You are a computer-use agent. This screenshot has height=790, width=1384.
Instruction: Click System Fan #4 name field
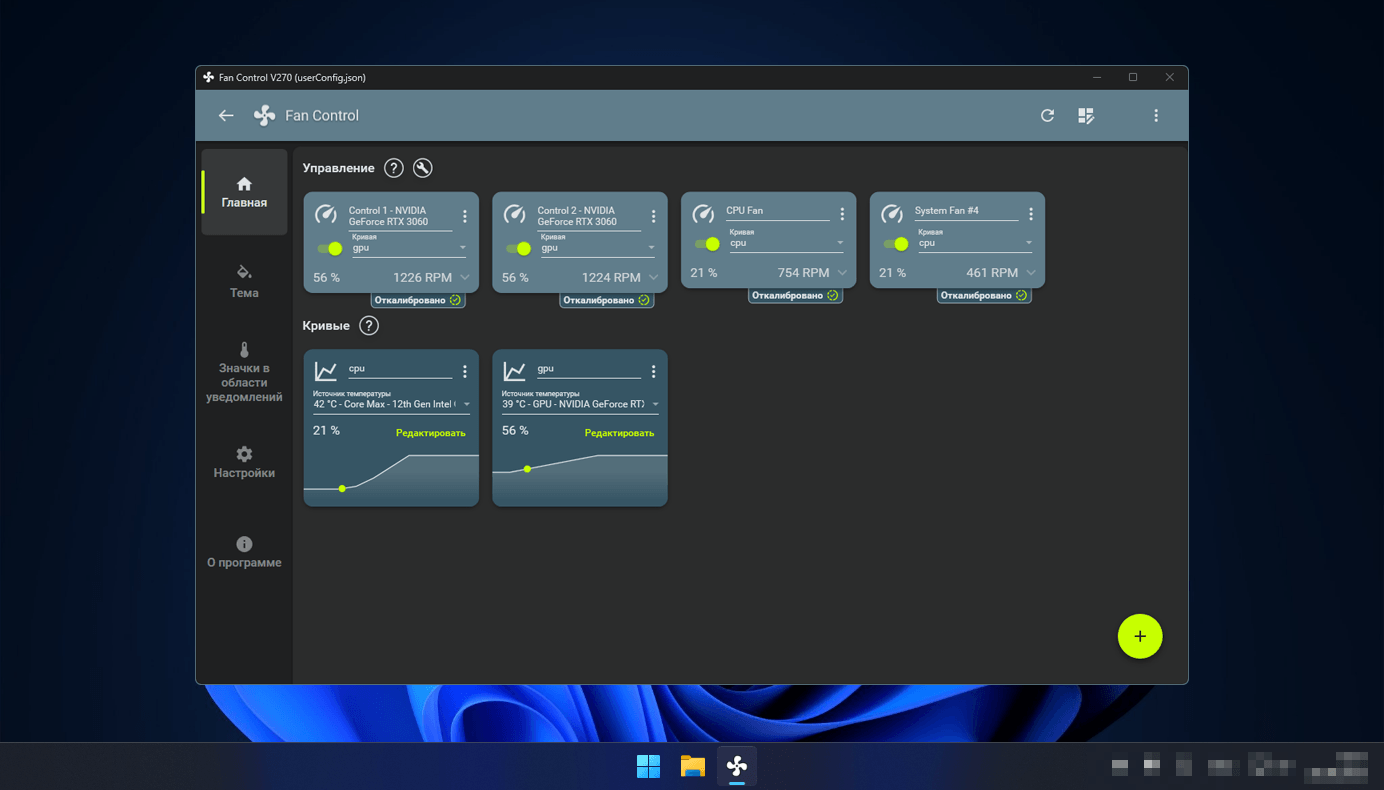pyautogui.click(x=966, y=211)
